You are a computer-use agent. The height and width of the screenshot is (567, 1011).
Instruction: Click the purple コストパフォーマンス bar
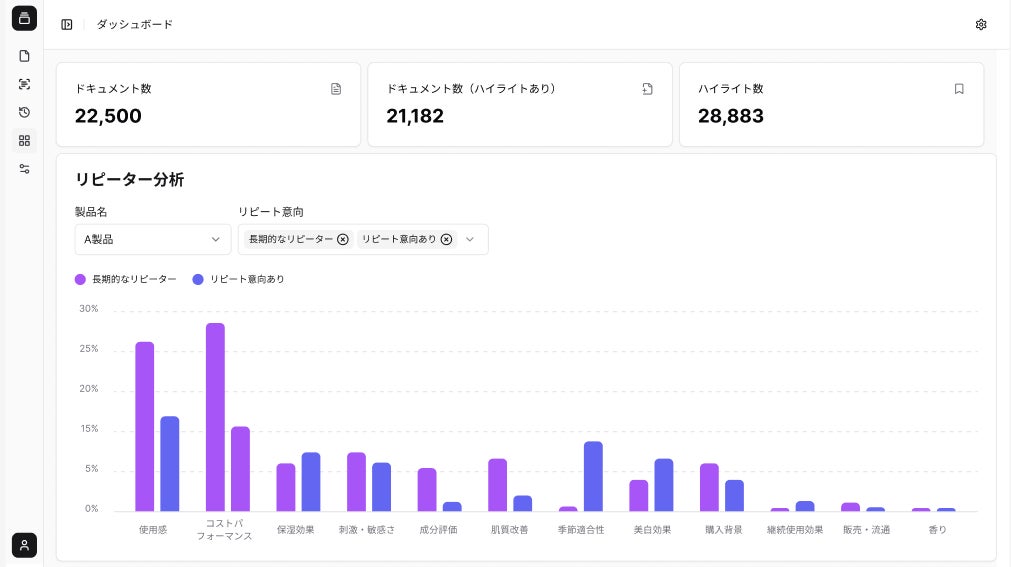tap(215, 417)
